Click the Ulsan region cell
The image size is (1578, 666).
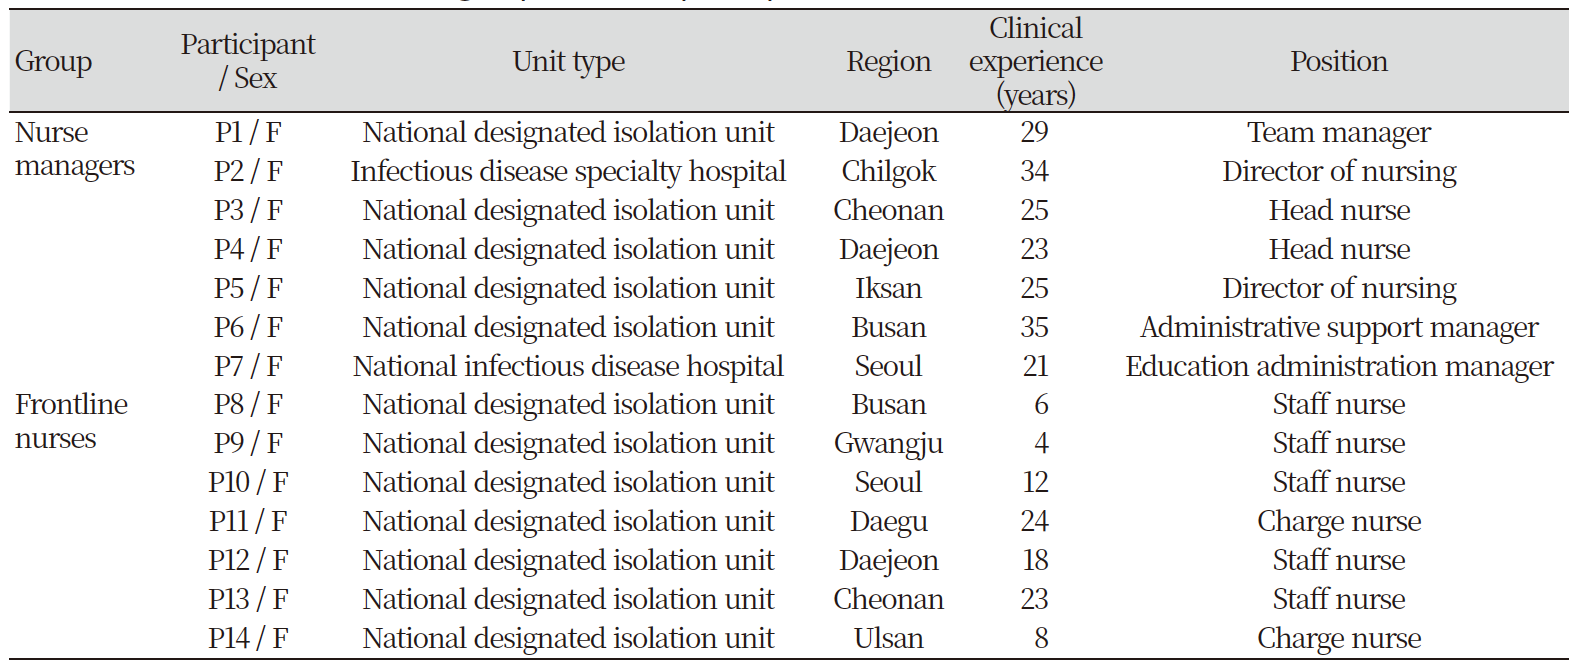(x=888, y=639)
